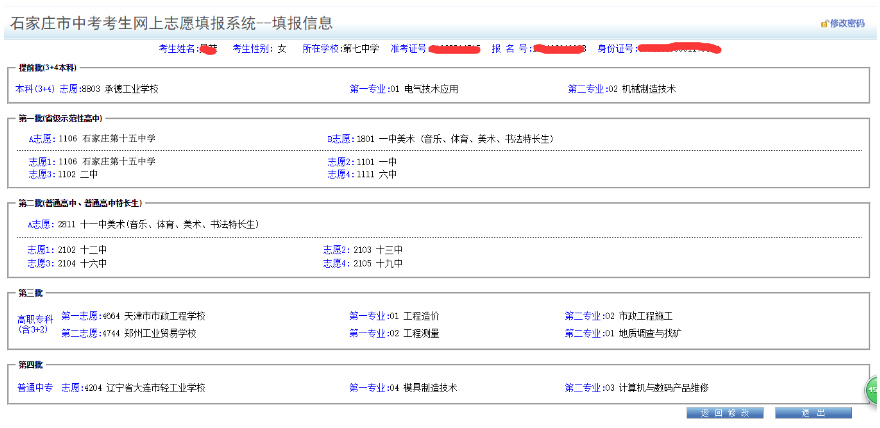Open the 修改密码 link
This screenshot has width=880, height=428.
click(x=847, y=23)
